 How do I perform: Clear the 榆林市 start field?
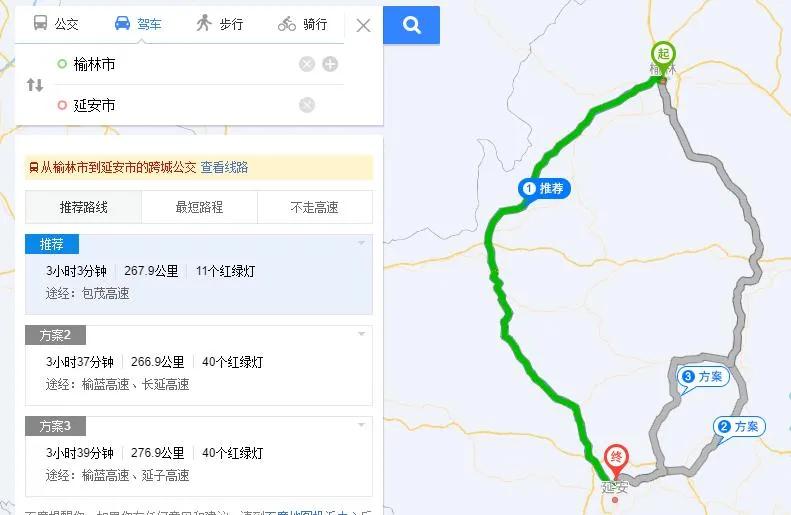(x=307, y=64)
